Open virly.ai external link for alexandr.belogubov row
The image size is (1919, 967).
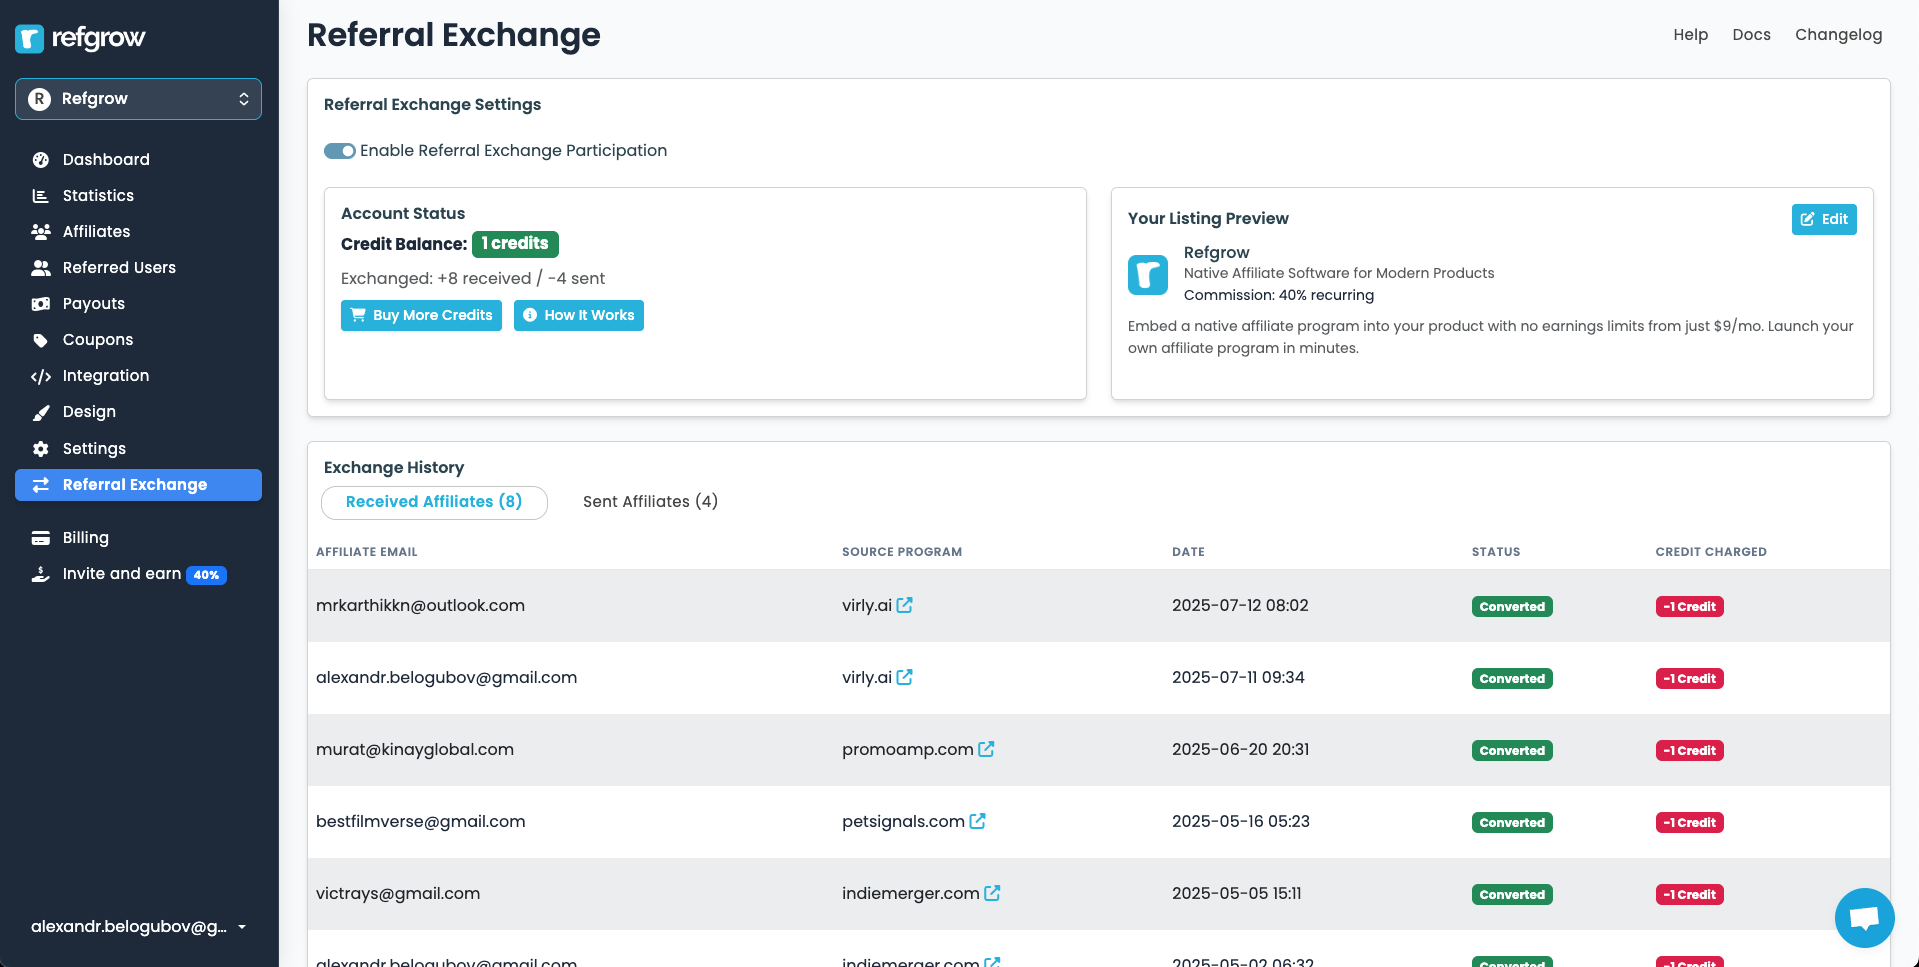(x=904, y=677)
